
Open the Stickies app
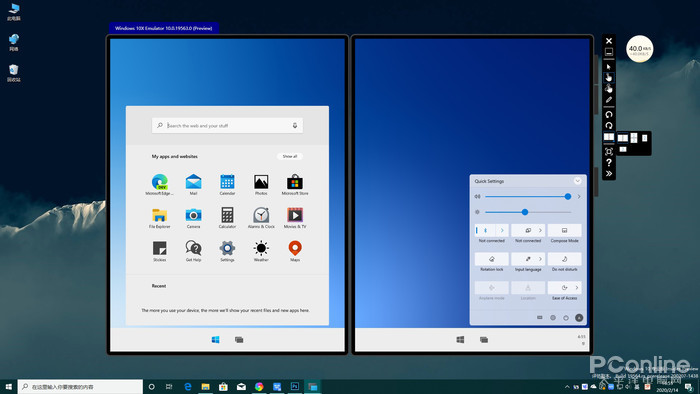pos(159,251)
